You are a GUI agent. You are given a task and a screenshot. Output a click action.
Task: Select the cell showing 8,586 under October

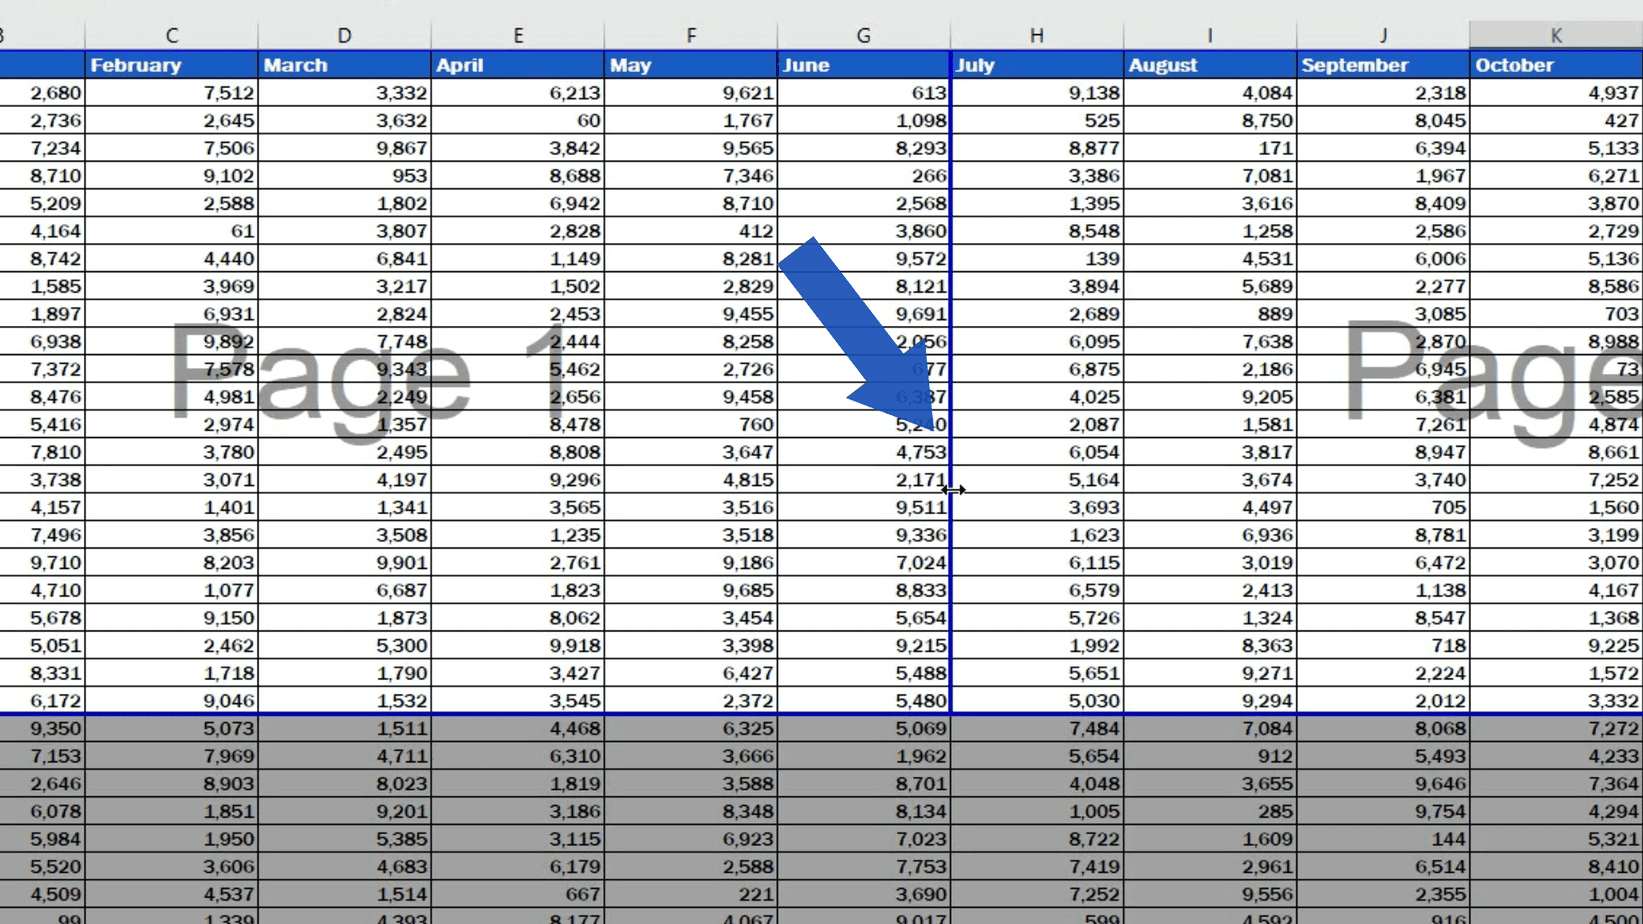click(x=1556, y=286)
